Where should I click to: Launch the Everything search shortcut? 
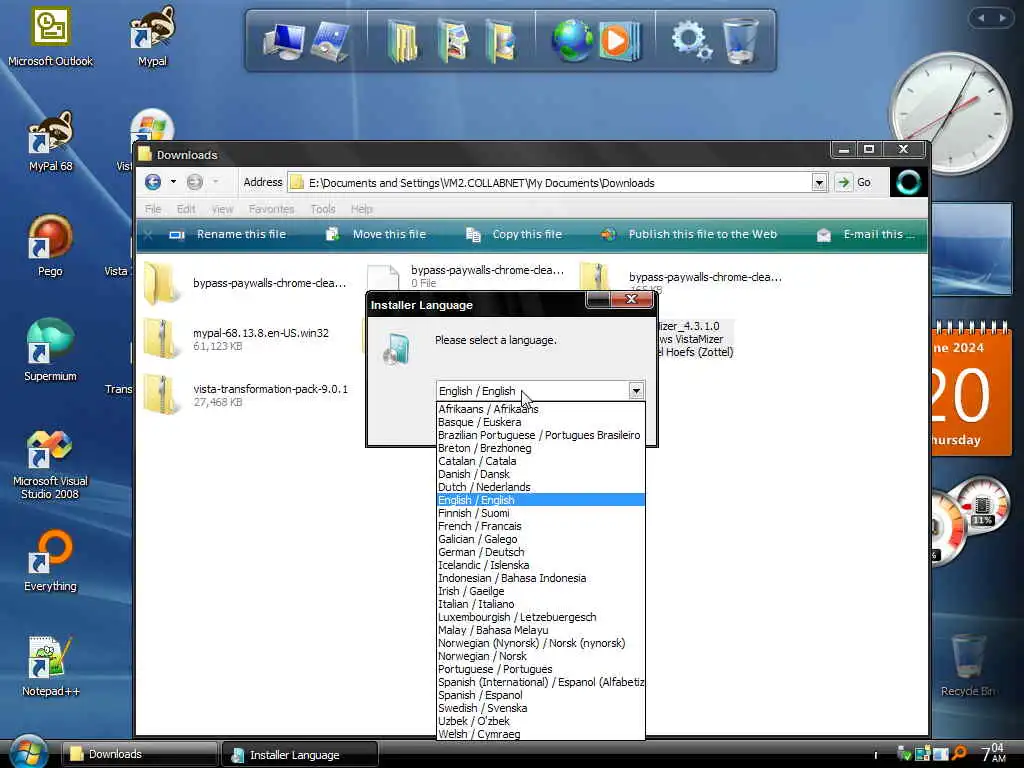[50, 561]
